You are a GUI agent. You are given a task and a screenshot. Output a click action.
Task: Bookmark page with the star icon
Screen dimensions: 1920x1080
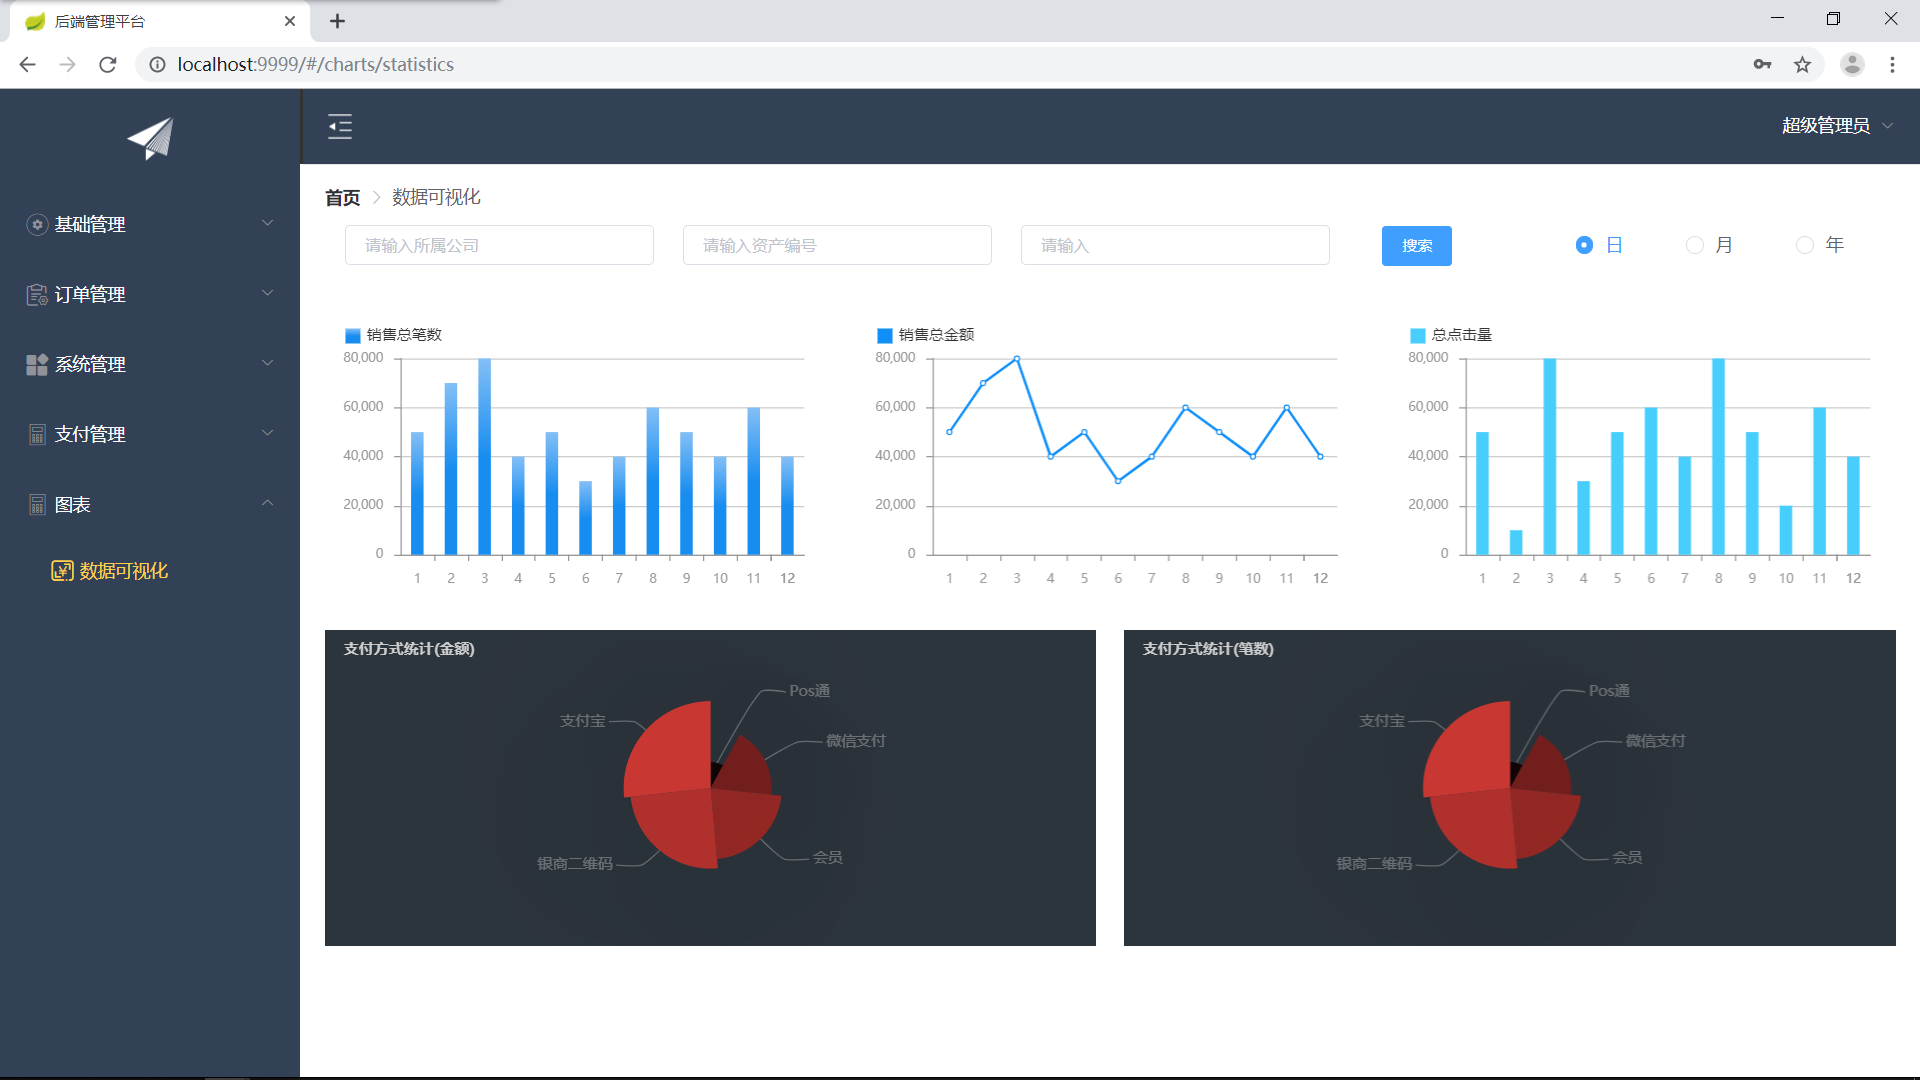pyautogui.click(x=1802, y=64)
